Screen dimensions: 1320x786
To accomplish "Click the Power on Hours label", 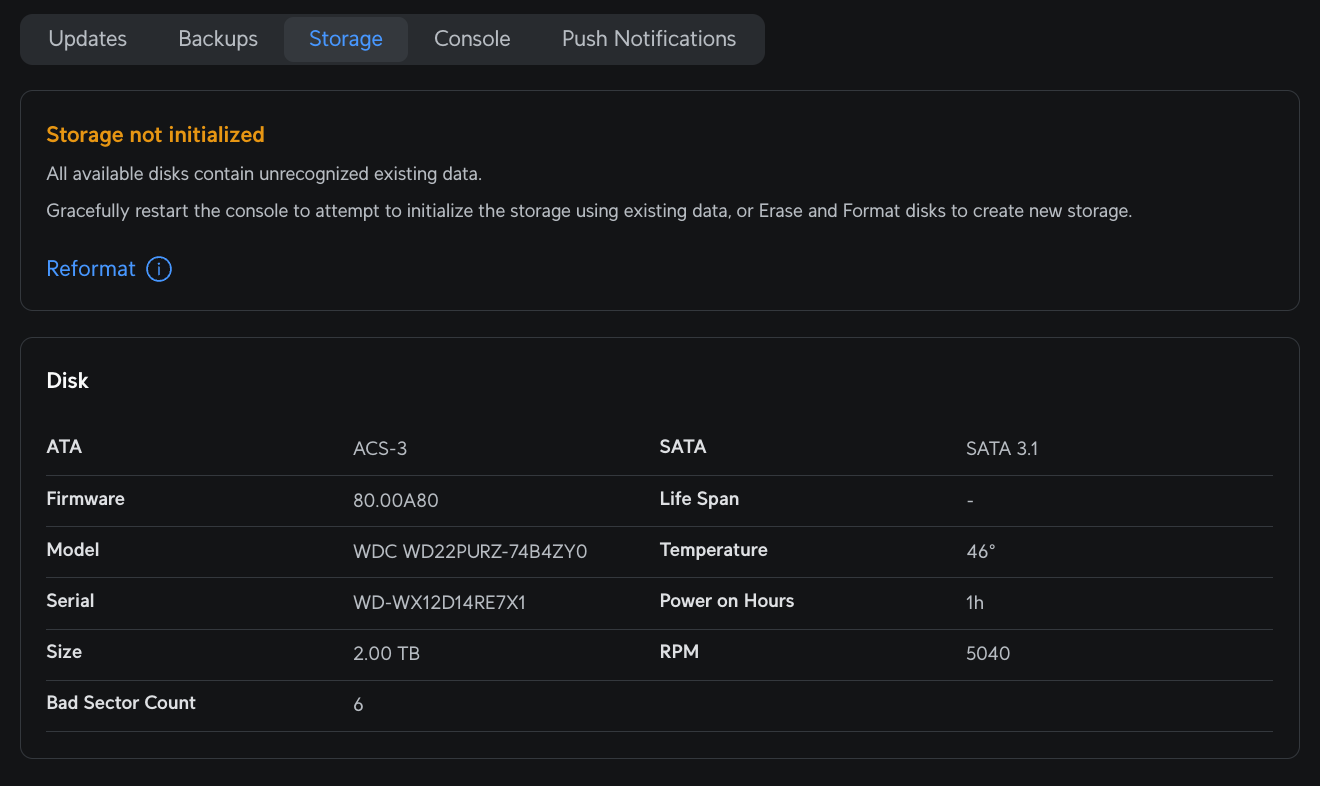I will click(x=727, y=601).
